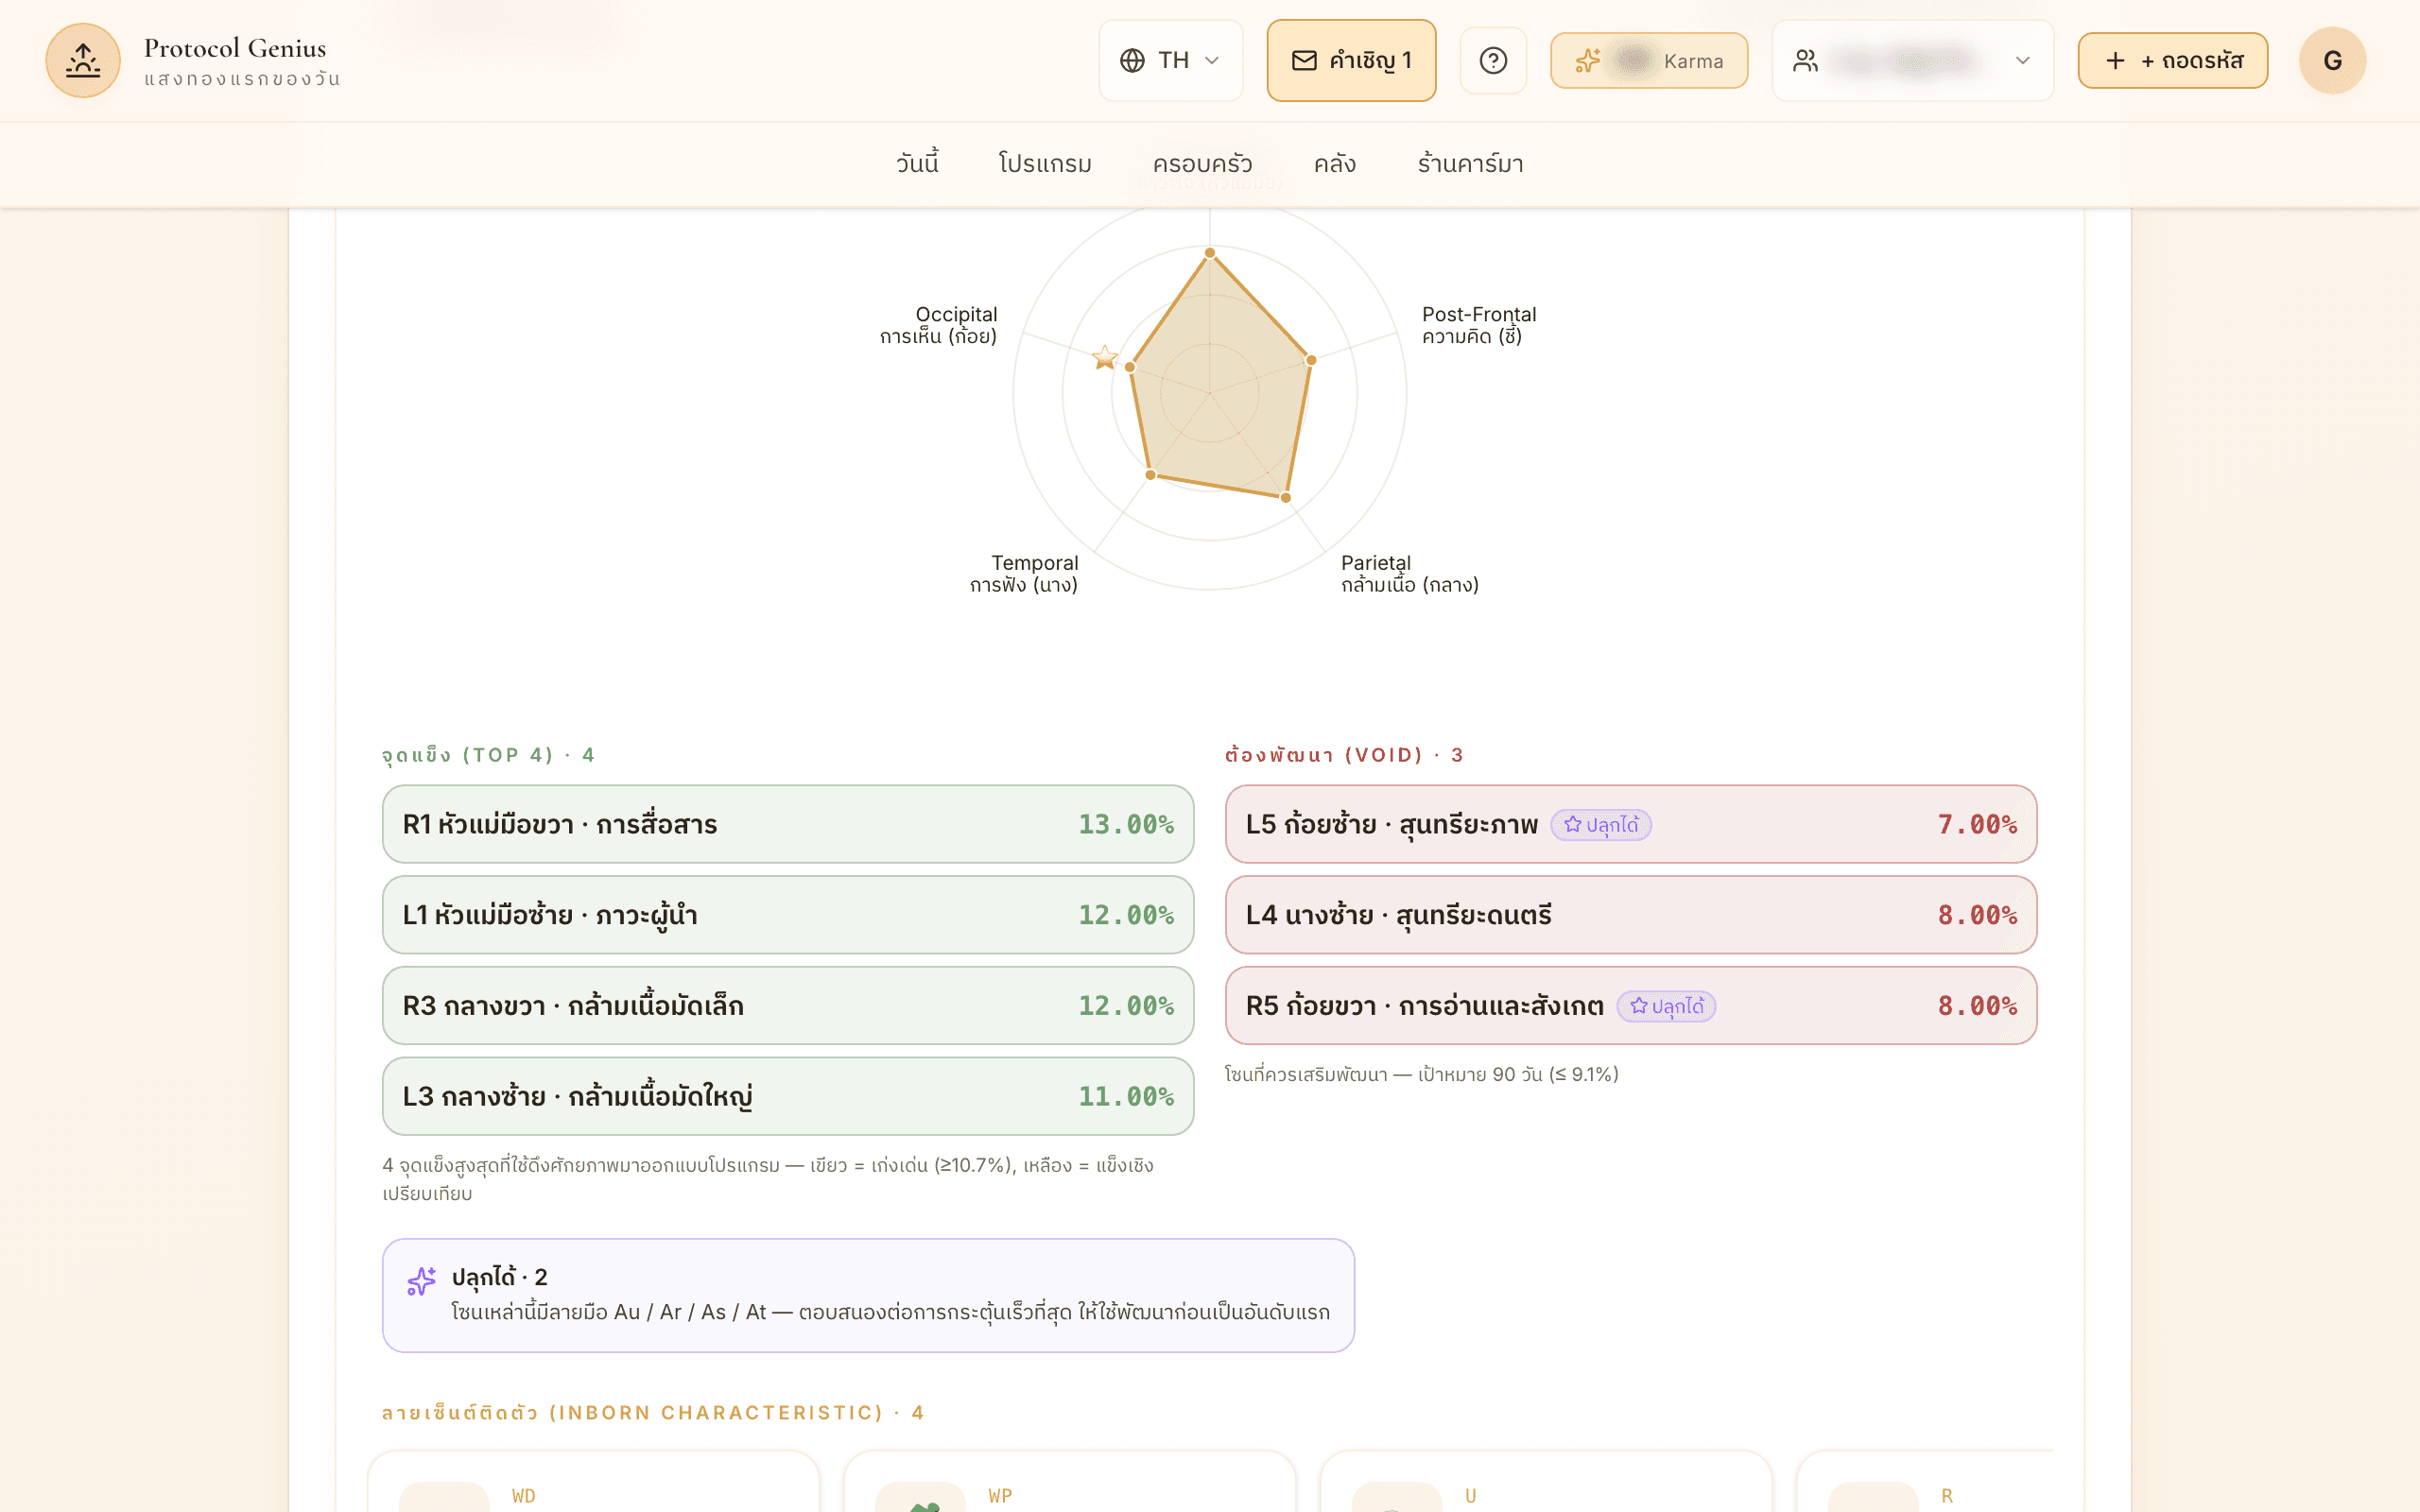
Task: Select the L3 กลางซ้าย strength row
Action: 788,1096
